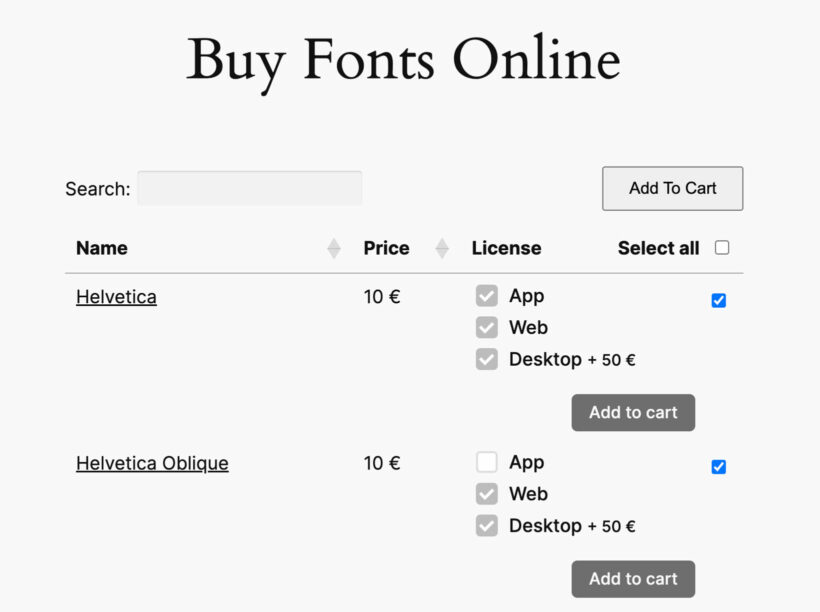Toggle the App license for Helvetica
820x612 pixels.
coord(486,296)
